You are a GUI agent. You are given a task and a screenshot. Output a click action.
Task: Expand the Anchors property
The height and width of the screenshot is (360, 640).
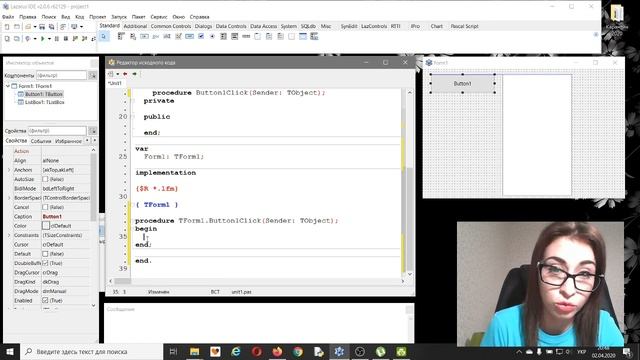pyautogui.click(x=9, y=170)
